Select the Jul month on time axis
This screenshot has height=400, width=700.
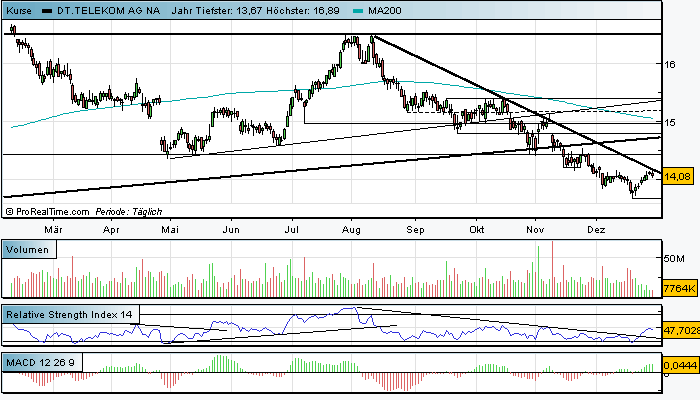(292, 230)
